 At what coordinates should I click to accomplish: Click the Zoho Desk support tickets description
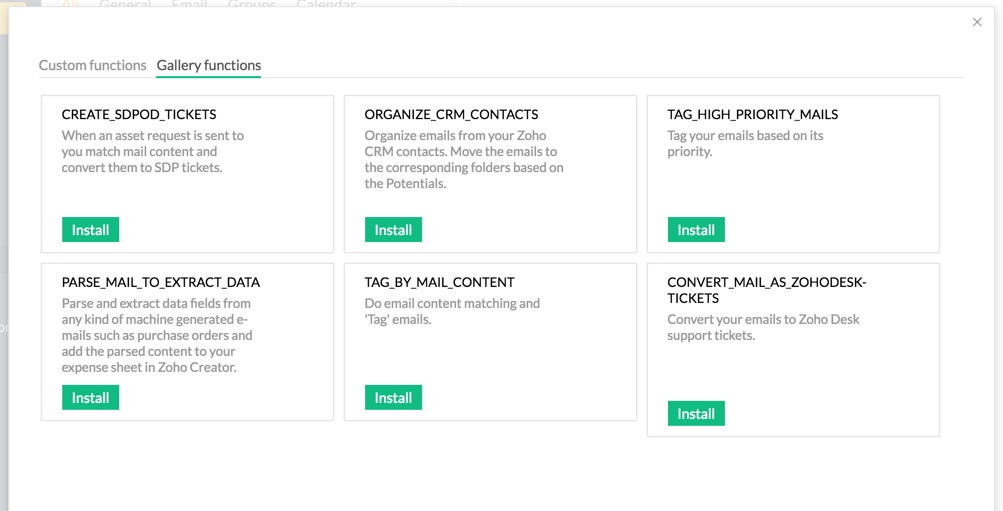click(x=763, y=327)
